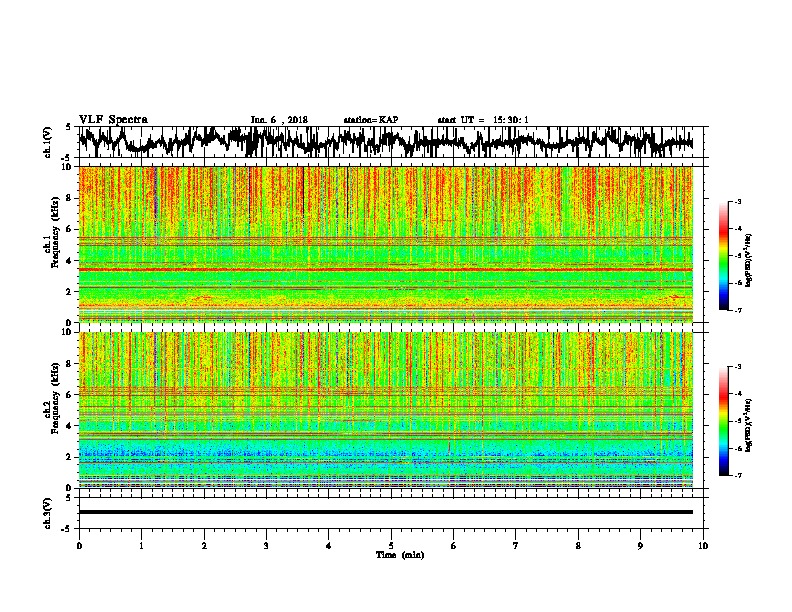Select the date text "Jan. 6 , 2018"
This screenshot has height=612, width=792.
tap(279, 120)
